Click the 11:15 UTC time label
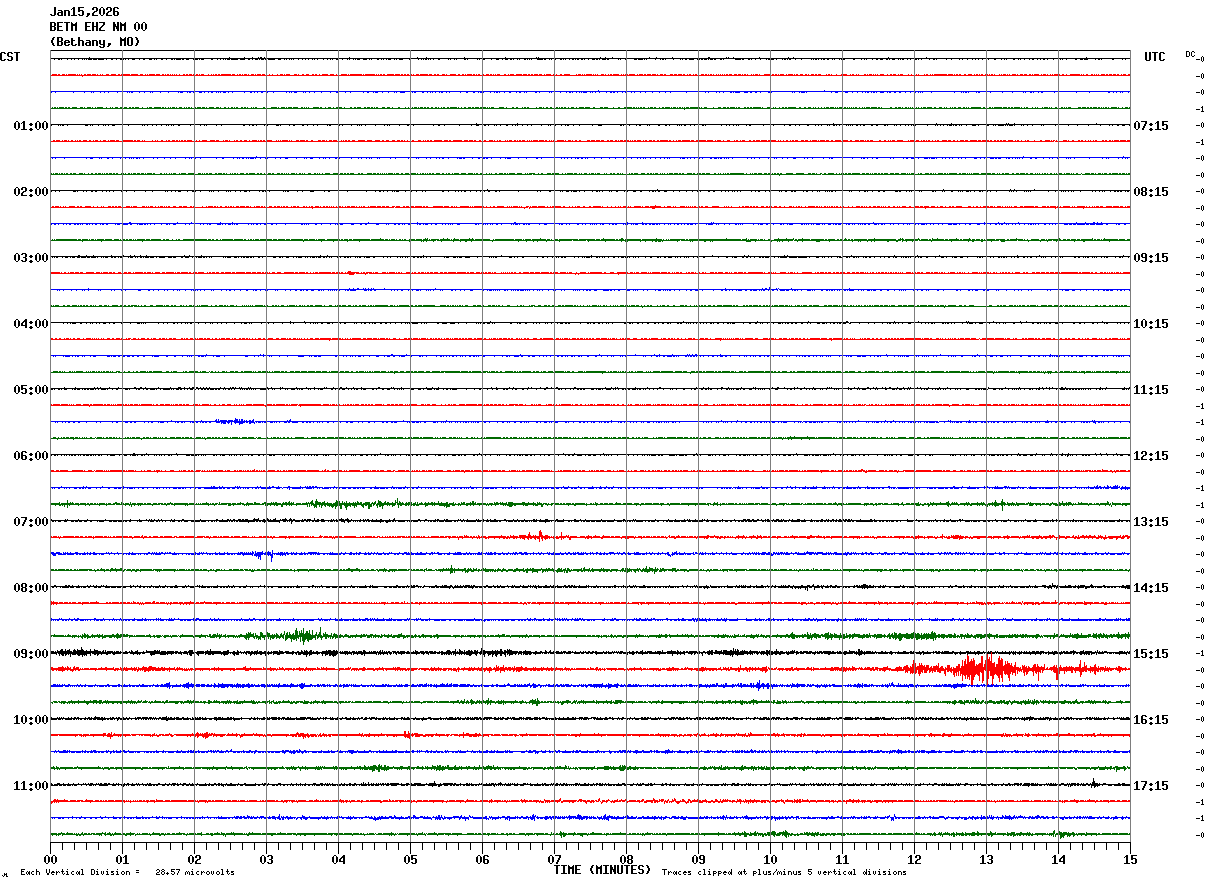The width and height of the screenshot is (1210, 886). coord(1151,390)
